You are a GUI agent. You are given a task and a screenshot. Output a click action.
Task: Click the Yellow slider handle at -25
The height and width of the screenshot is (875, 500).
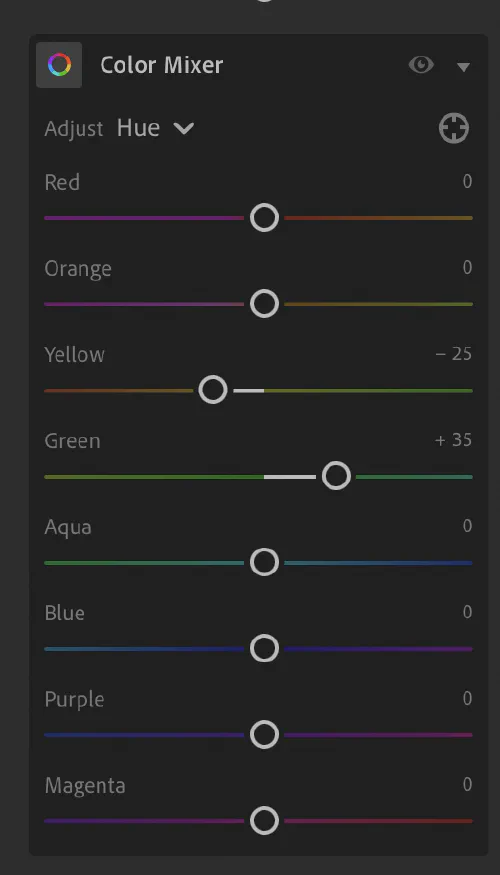click(213, 390)
